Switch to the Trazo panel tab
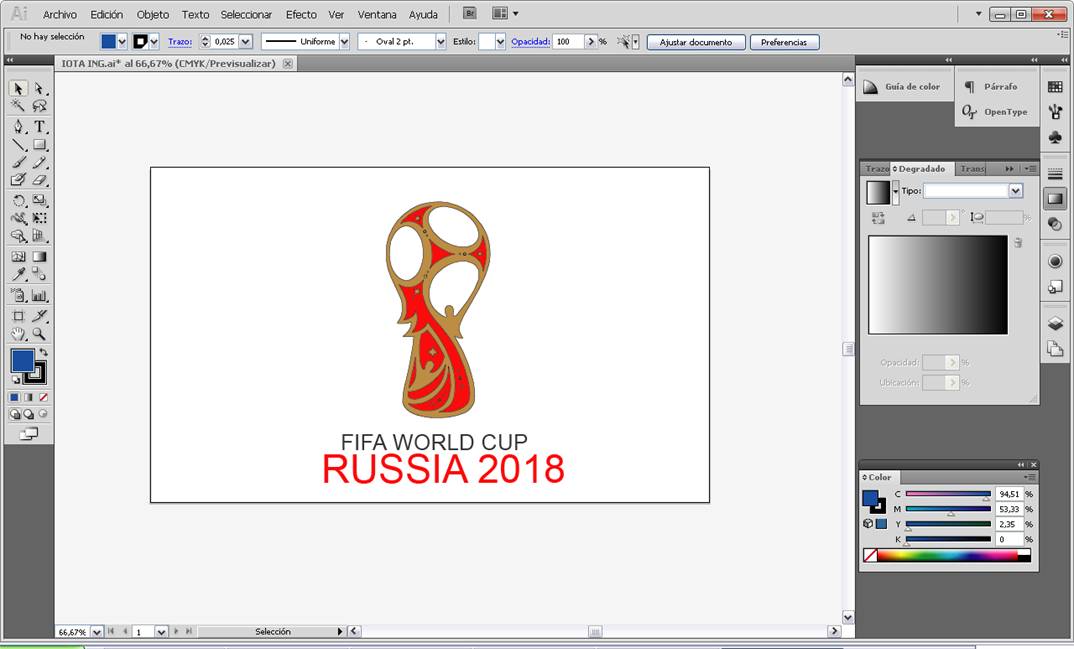The width and height of the screenshot is (1074, 649). 876,168
